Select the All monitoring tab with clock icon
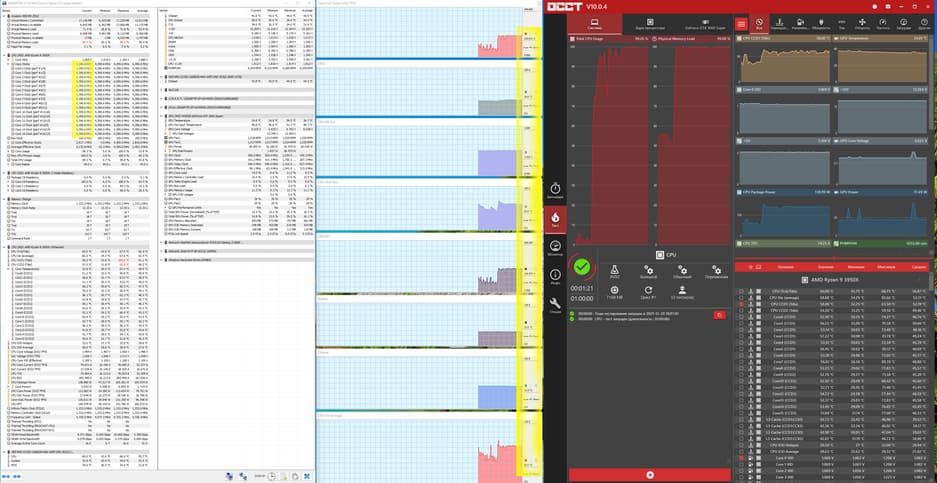The height and width of the screenshot is (483, 937). (x=759, y=24)
